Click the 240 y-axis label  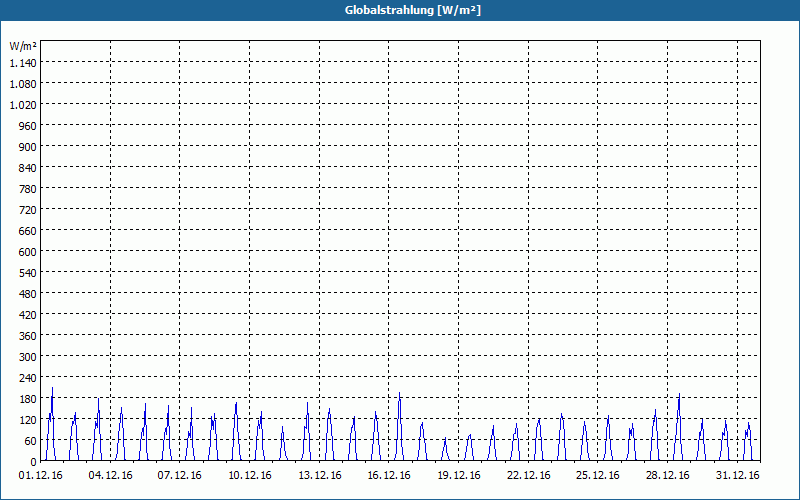(28, 378)
